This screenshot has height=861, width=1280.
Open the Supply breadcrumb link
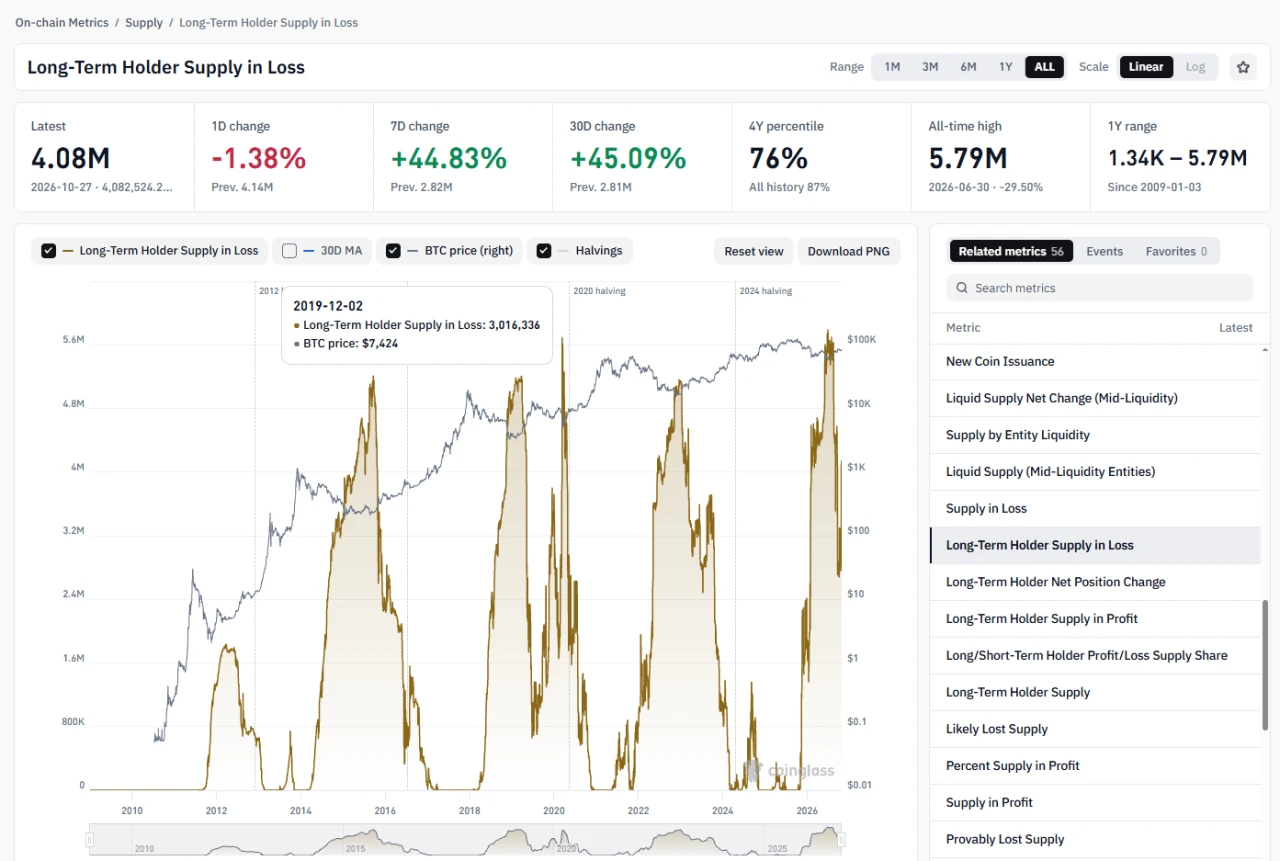(144, 22)
